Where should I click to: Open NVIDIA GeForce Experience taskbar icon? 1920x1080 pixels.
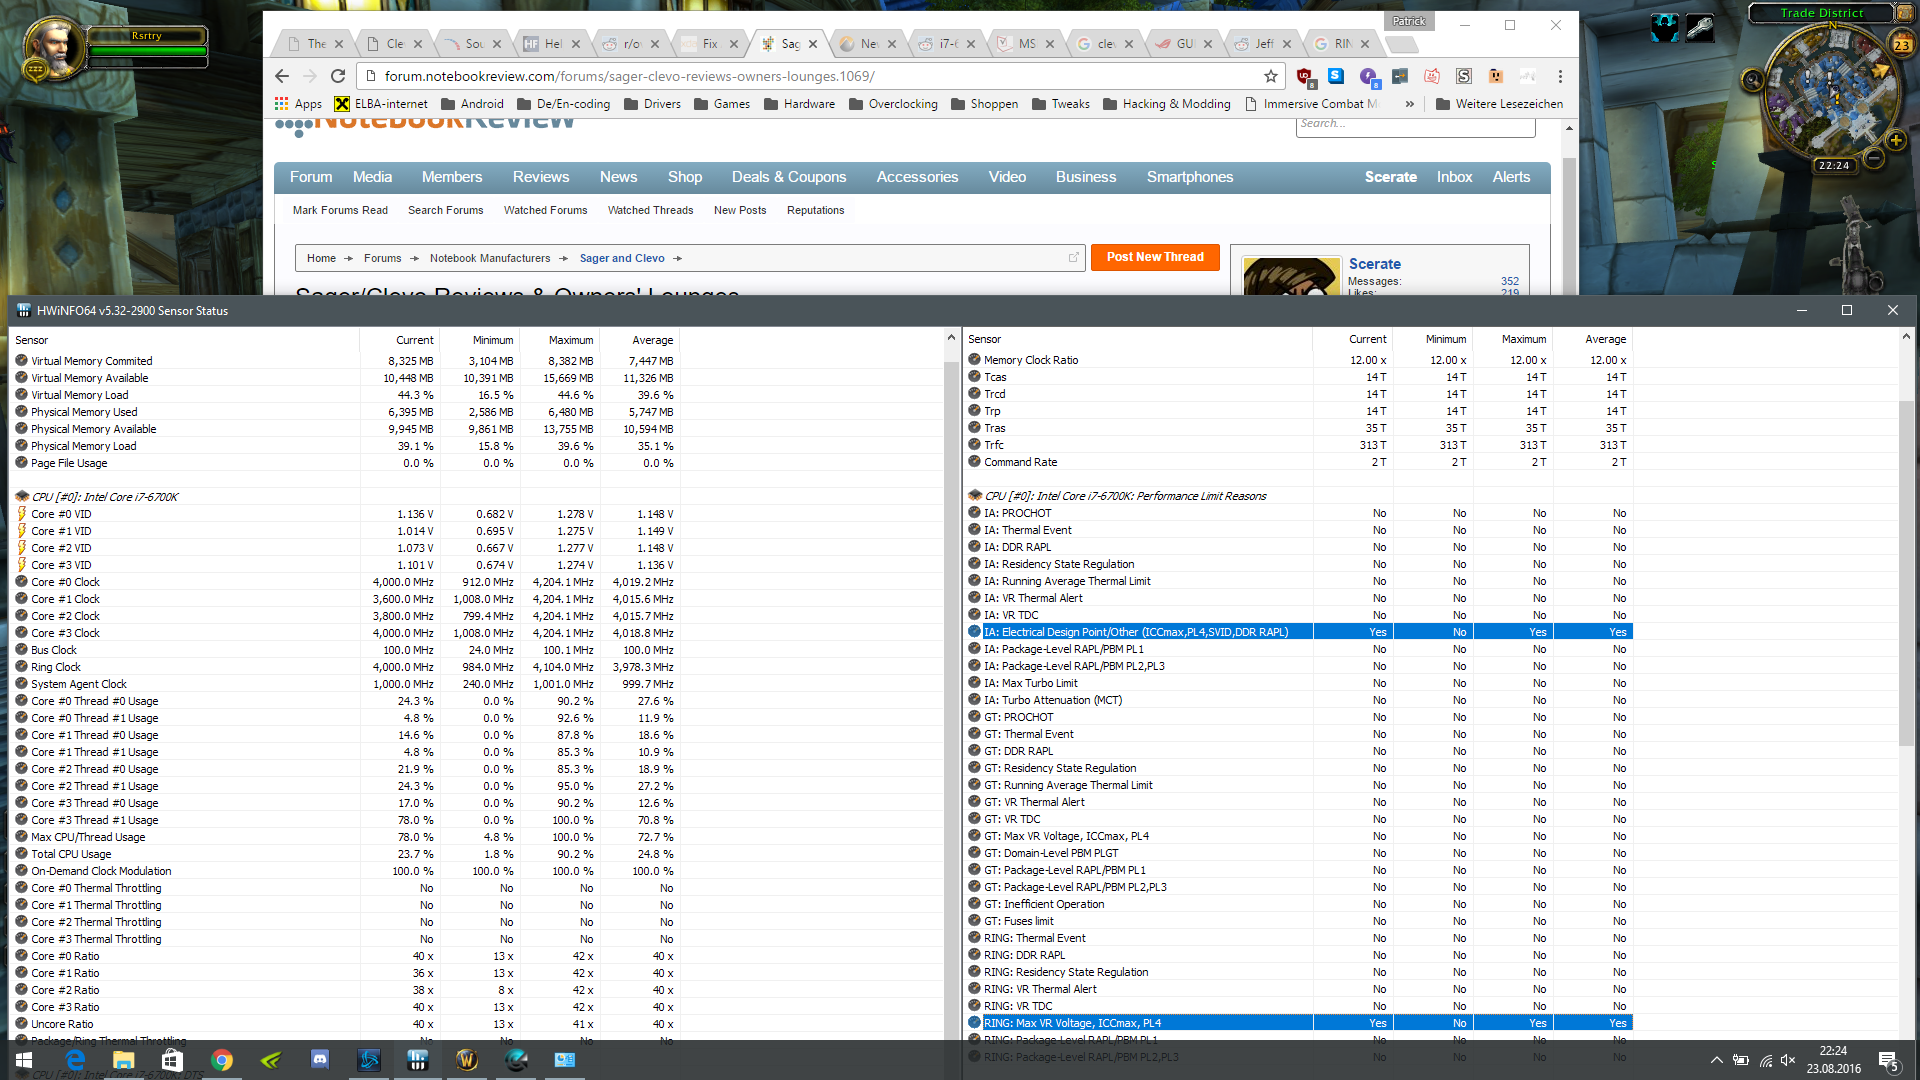pos(271,1060)
